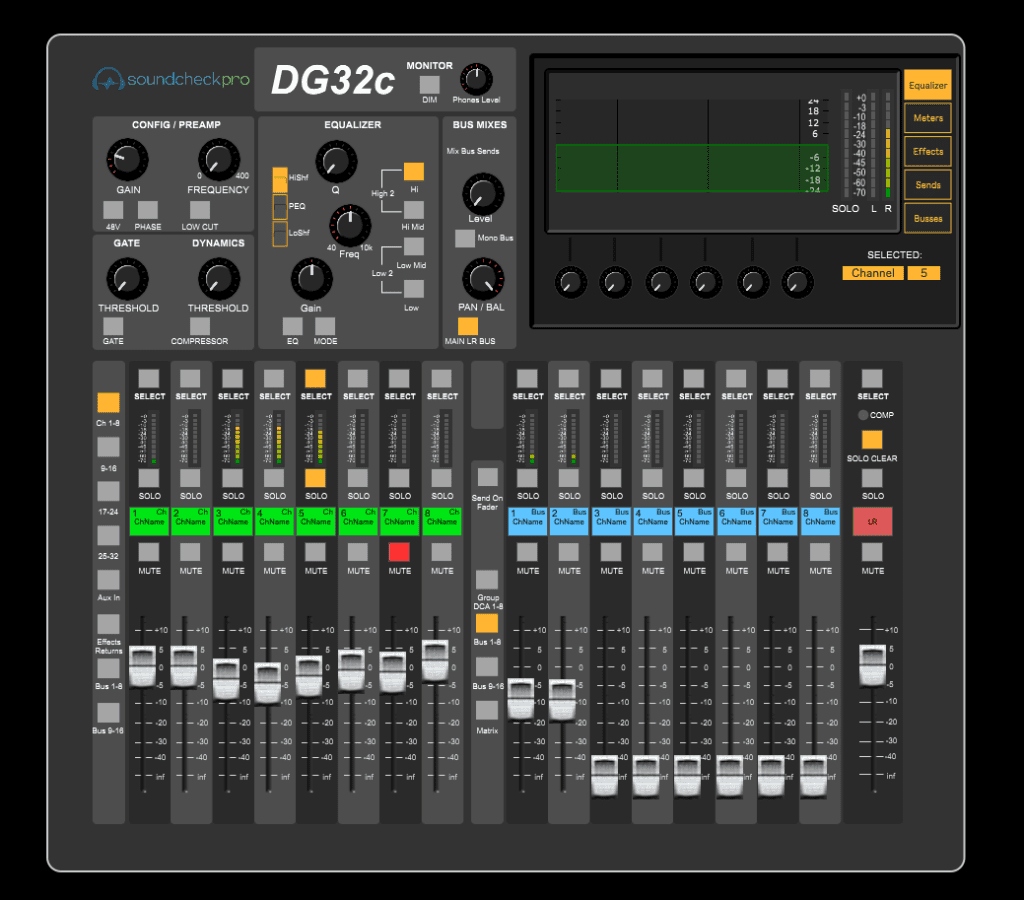
Task: Select the Low Mid EQ band
Action: 414,246
